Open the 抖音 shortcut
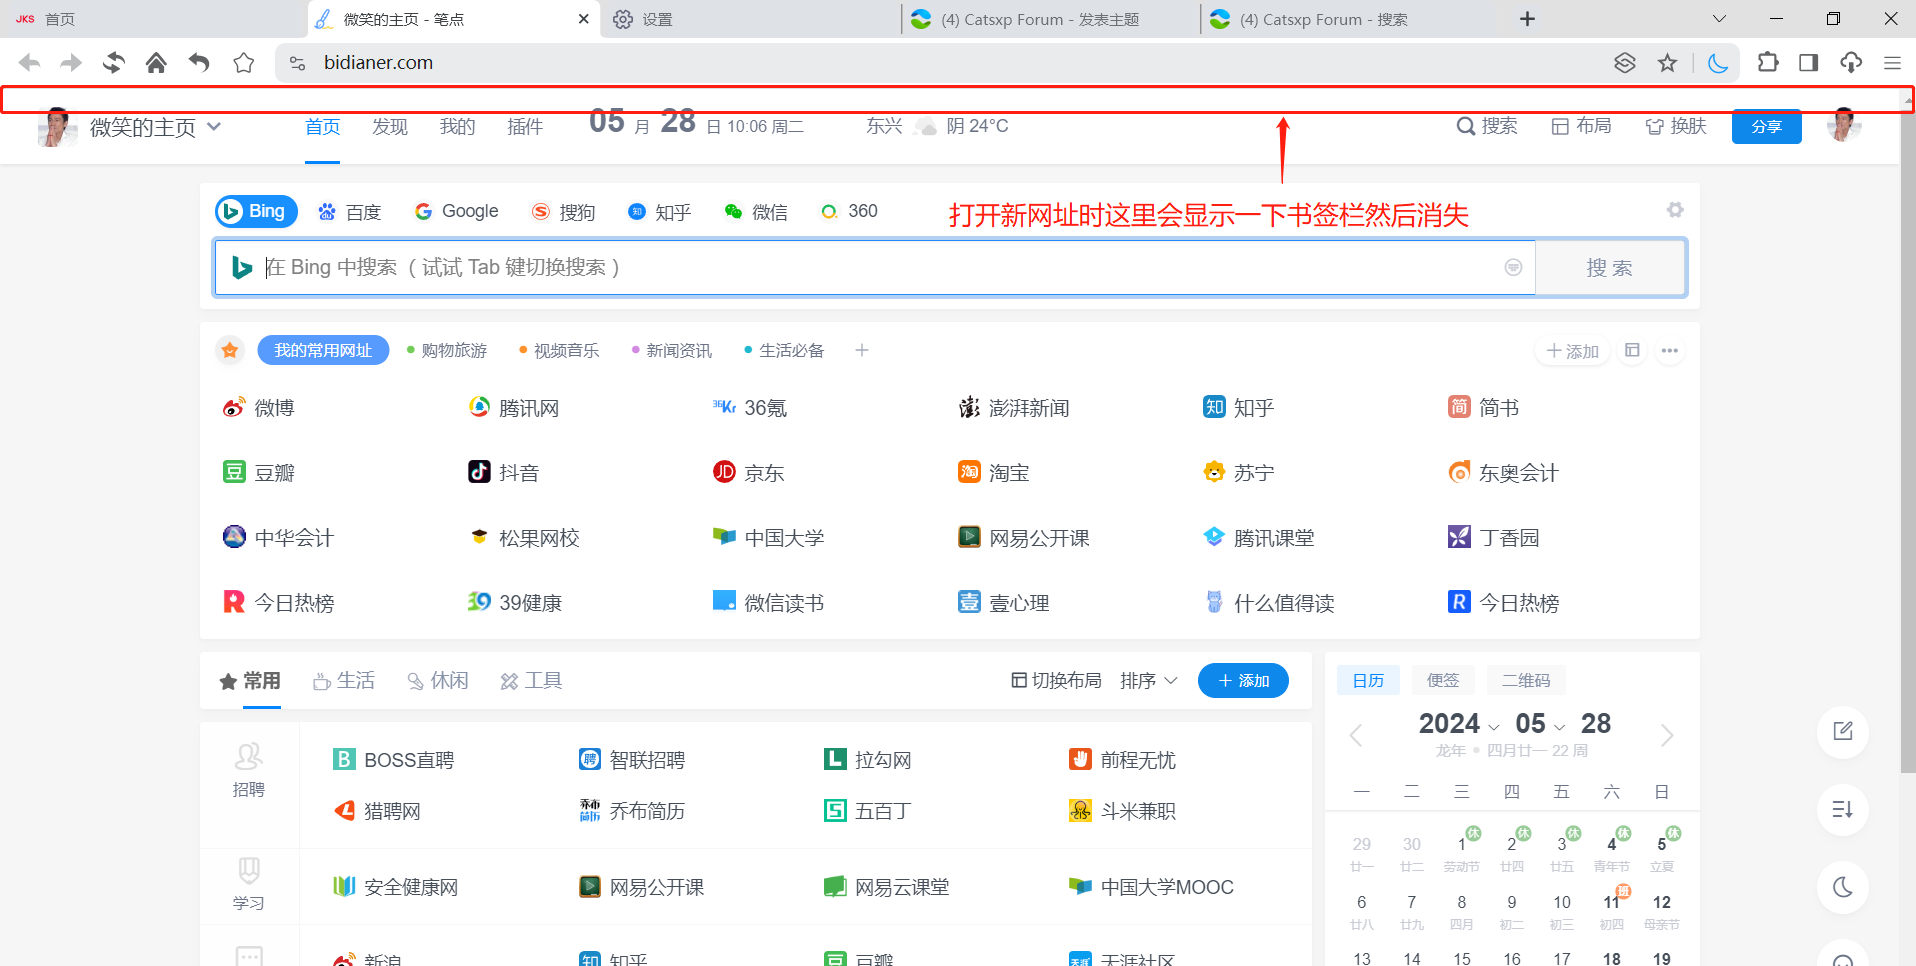 (504, 473)
